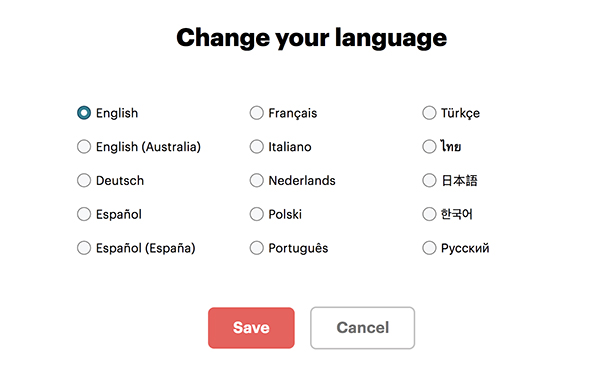Select Español (España) option
Image resolution: width=591 pixels, height=379 pixels.
coord(84,248)
